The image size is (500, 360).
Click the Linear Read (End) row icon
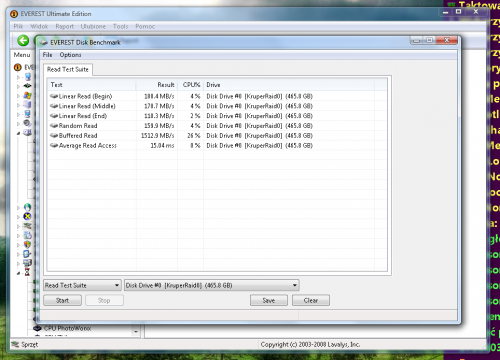(x=54, y=116)
